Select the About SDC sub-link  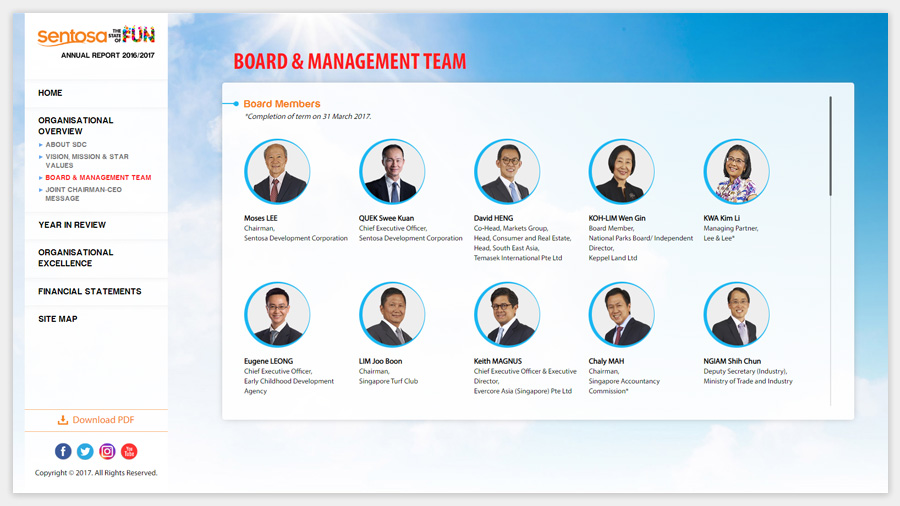click(66, 145)
